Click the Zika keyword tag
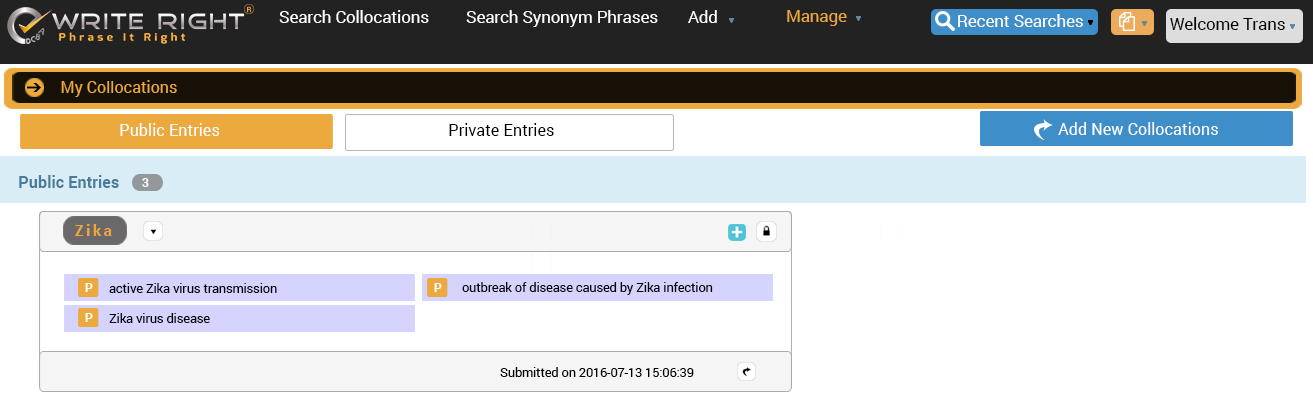 [95, 231]
